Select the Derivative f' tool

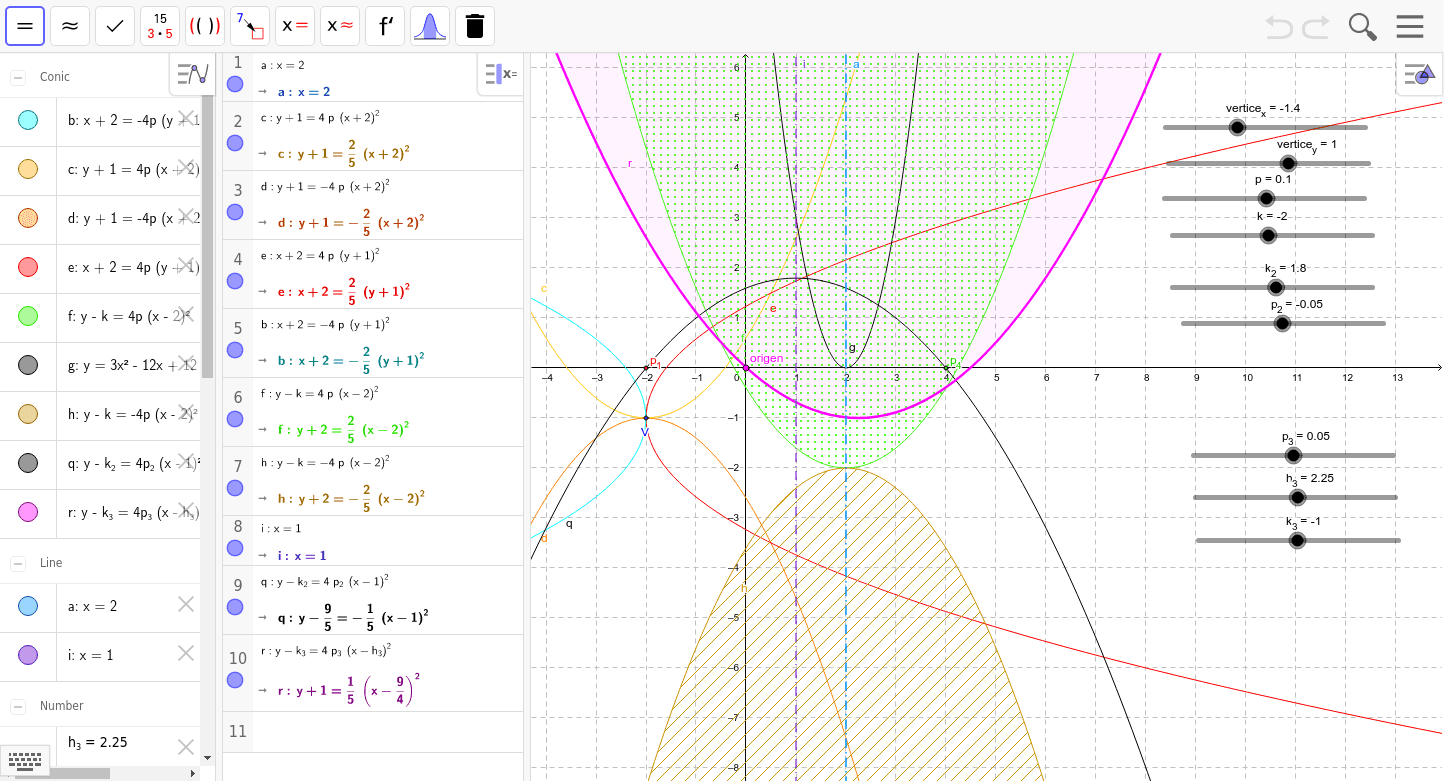(385, 26)
